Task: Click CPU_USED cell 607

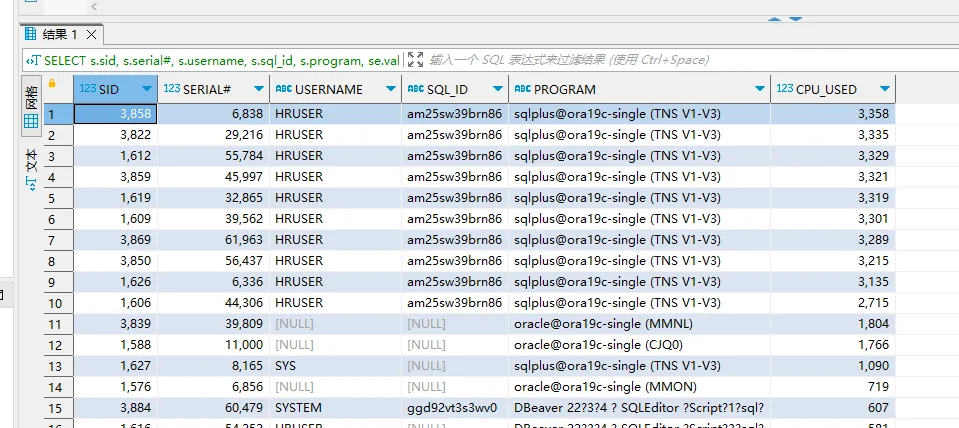Action: coord(833,408)
